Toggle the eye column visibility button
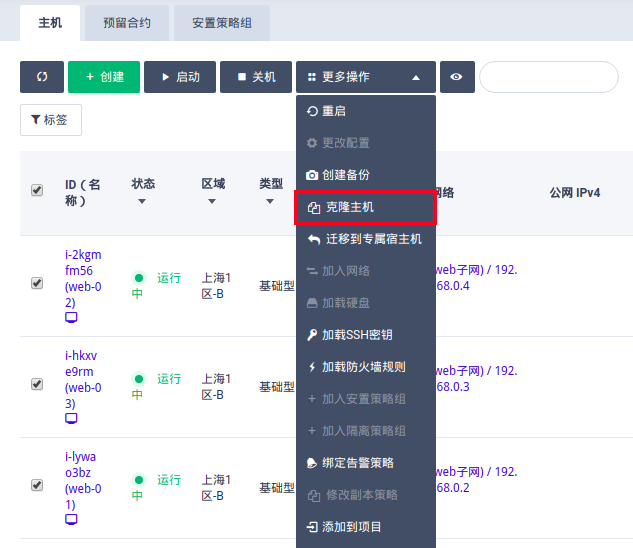Image resolution: width=633 pixels, height=548 pixels. pos(457,77)
